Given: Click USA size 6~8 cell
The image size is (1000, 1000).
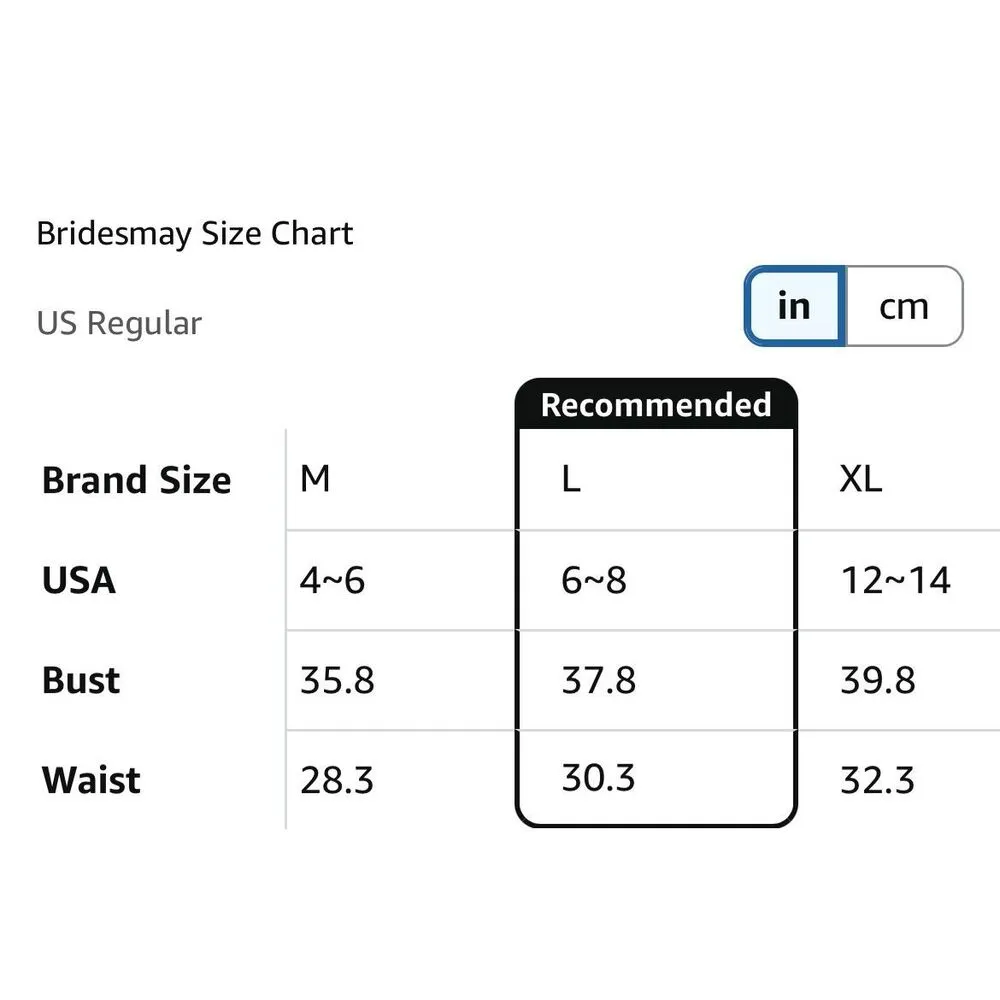Looking at the screenshot, I should pyautogui.click(x=594, y=580).
